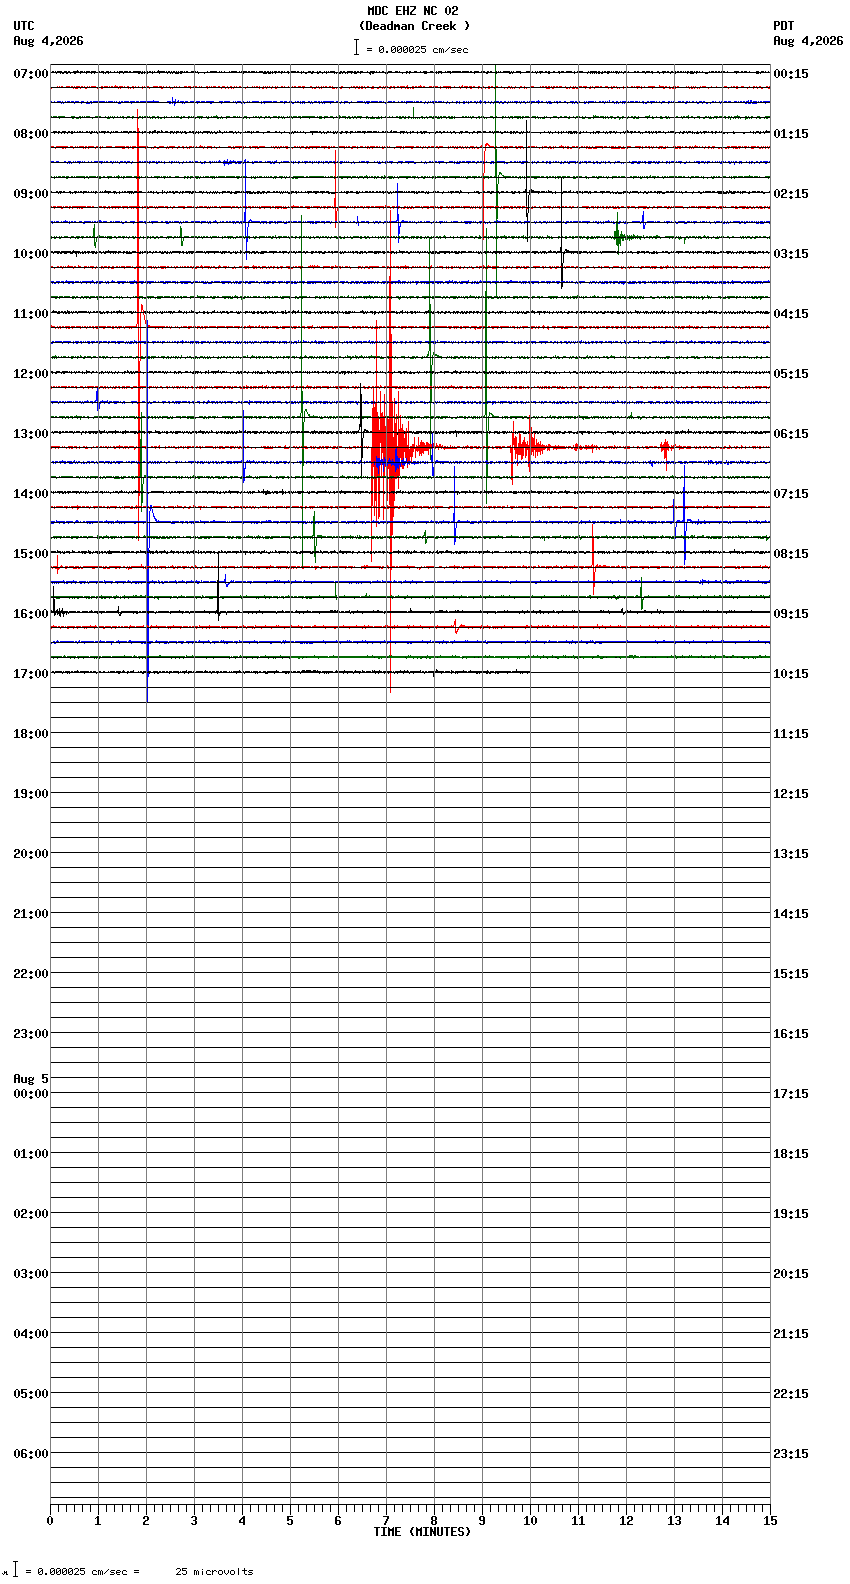Click the PDT '18:15' row label
The width and height of the screenshot is (850, 1584).
coord(791,1154)
